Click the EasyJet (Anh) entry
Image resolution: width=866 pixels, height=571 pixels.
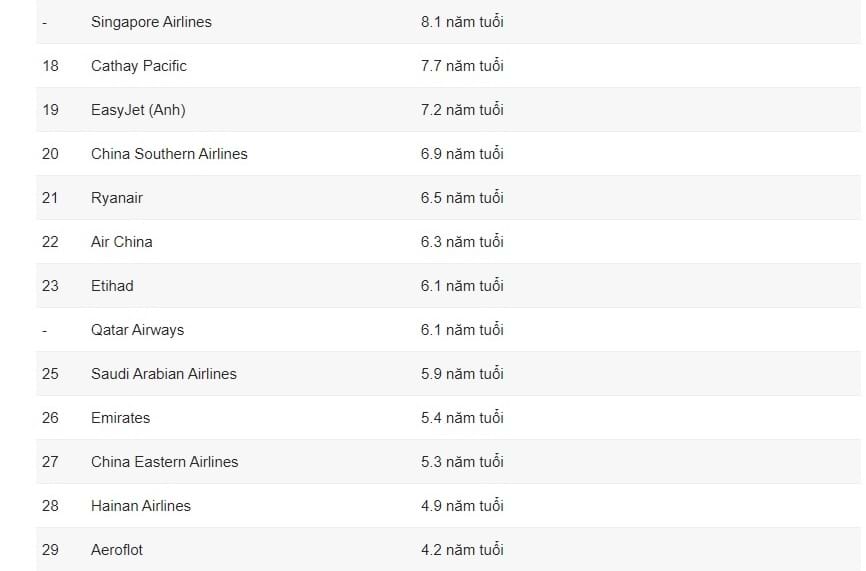click(138, 110)
